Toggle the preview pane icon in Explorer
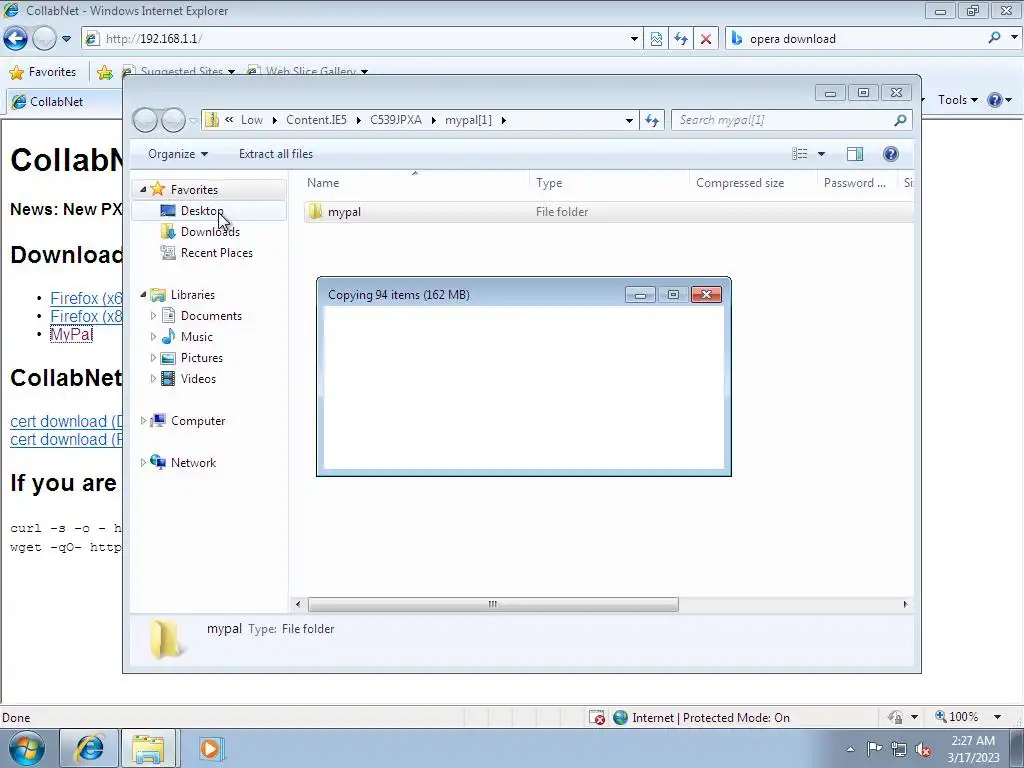Viewport: 1024px width, 768px height. tap(855, 154)
